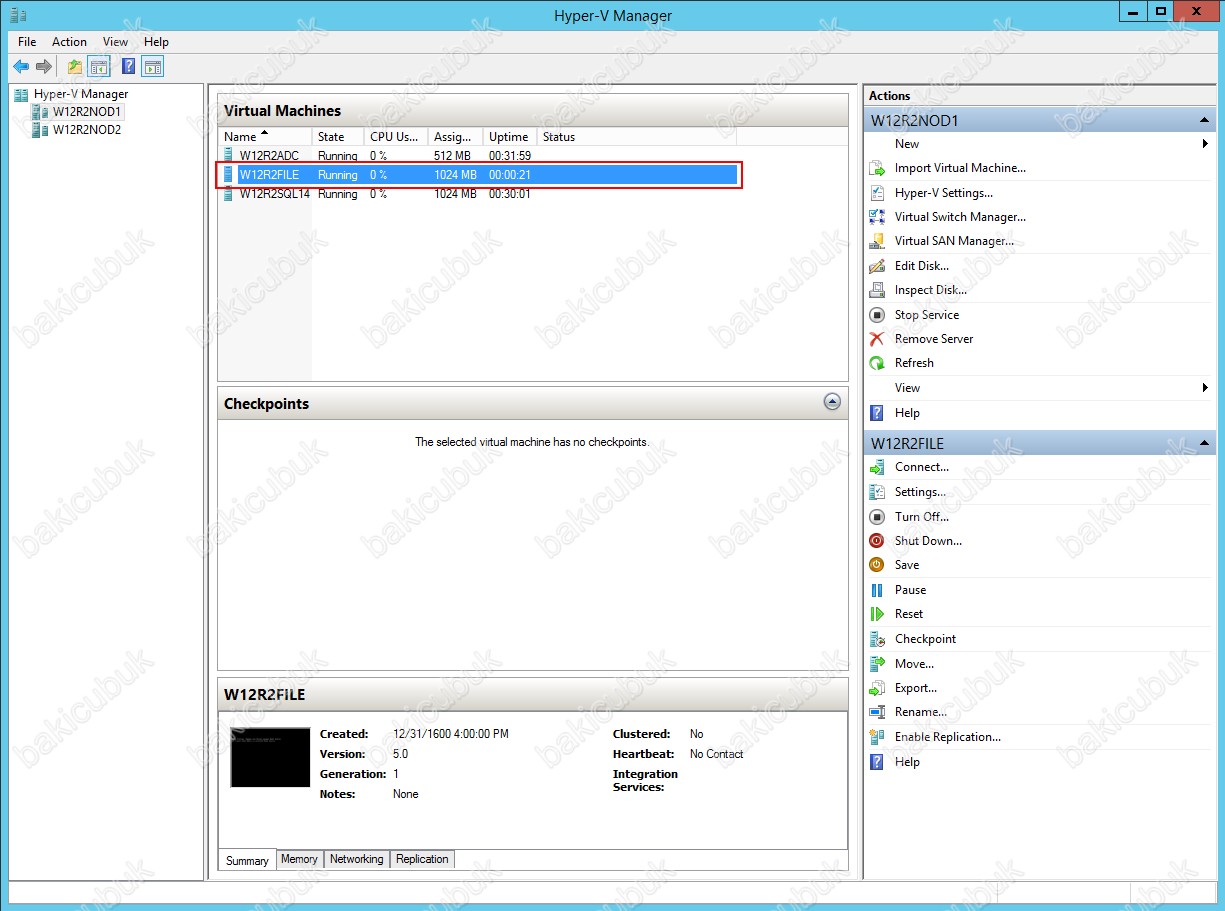Sort by the CPU Usage column header
This screenshot has width=1225, height=911.
(395, 137)
